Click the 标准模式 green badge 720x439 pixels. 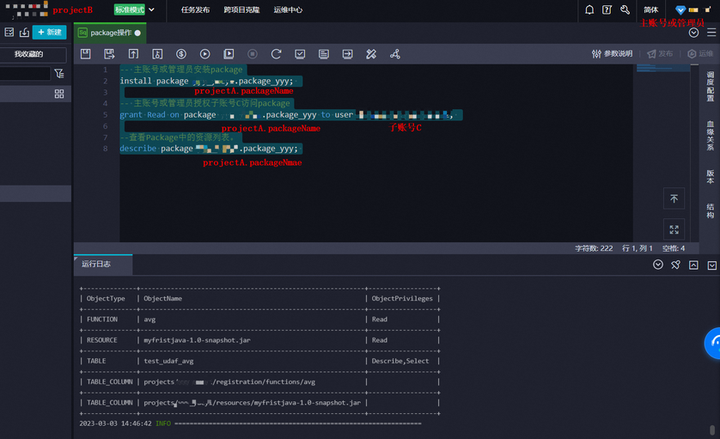pyautogui.click(x=129, y=10)
